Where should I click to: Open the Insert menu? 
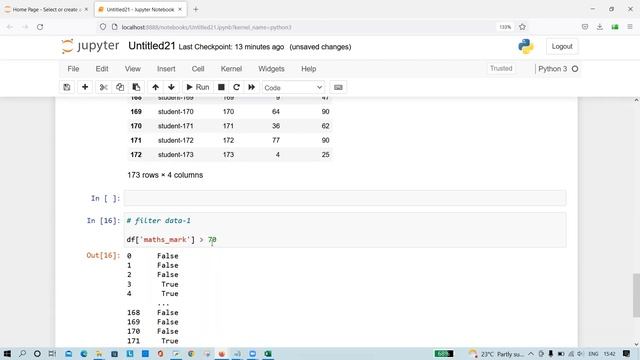166,69
